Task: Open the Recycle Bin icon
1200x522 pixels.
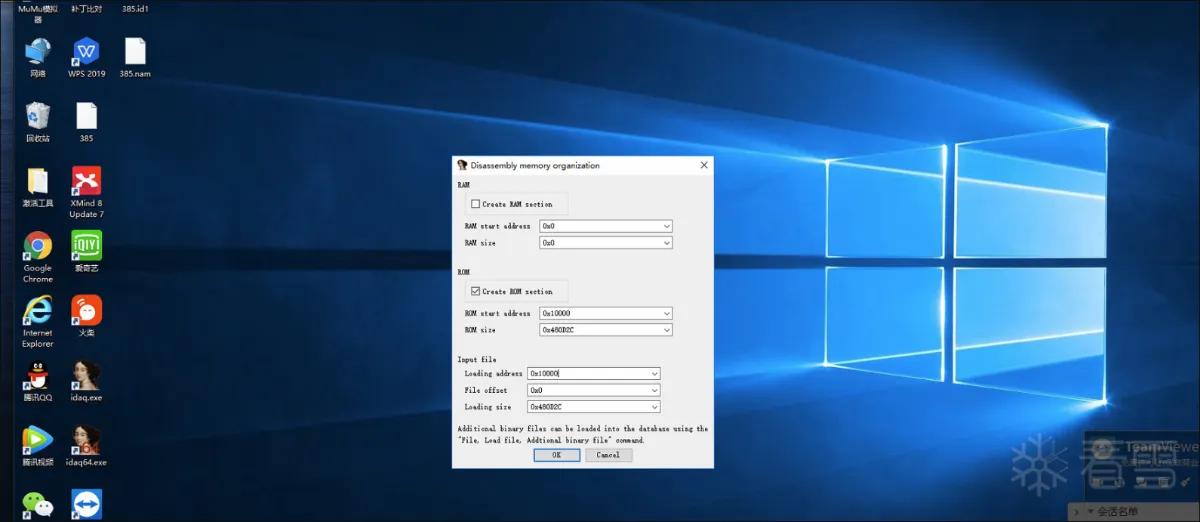Action: click(37, 122)
